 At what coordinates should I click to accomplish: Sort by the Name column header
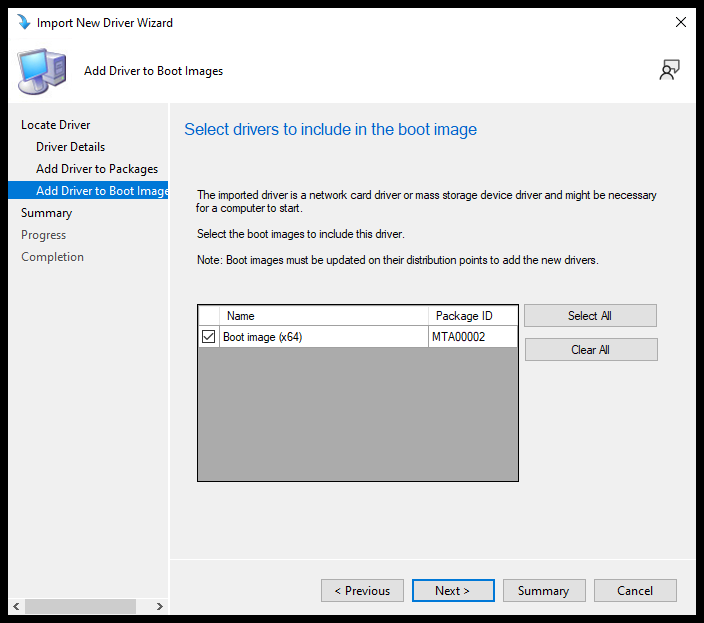coord(324,316)
